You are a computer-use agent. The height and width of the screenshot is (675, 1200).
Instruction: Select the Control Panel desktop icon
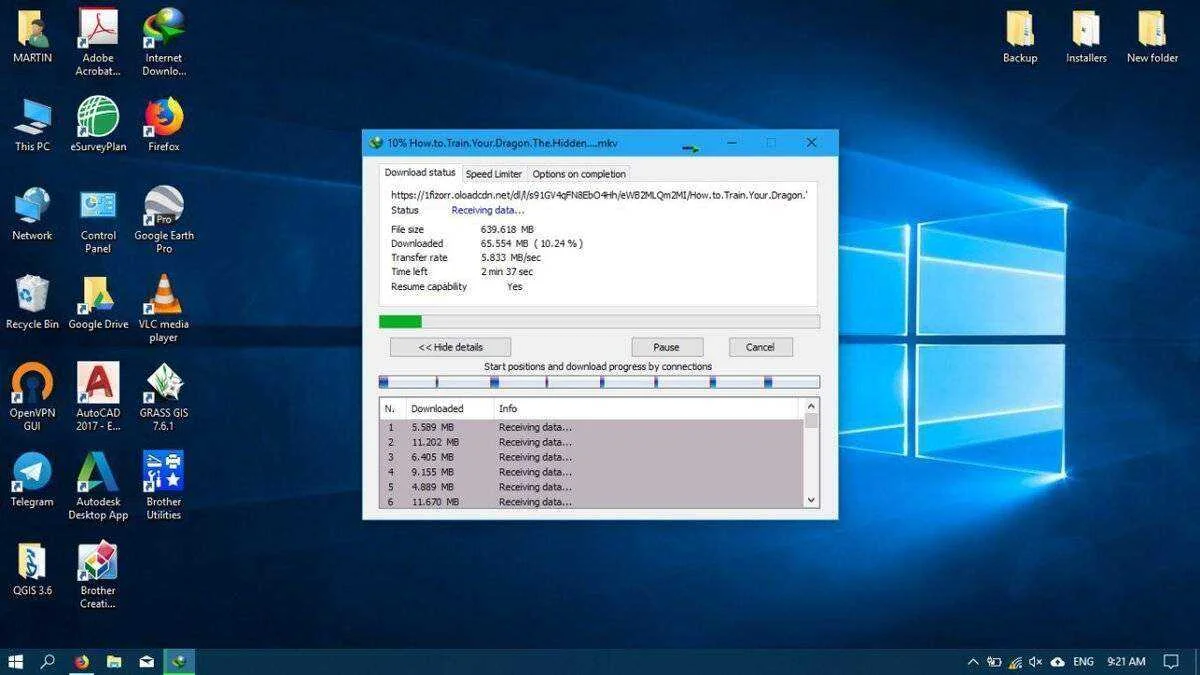click(x=98, y=220)
